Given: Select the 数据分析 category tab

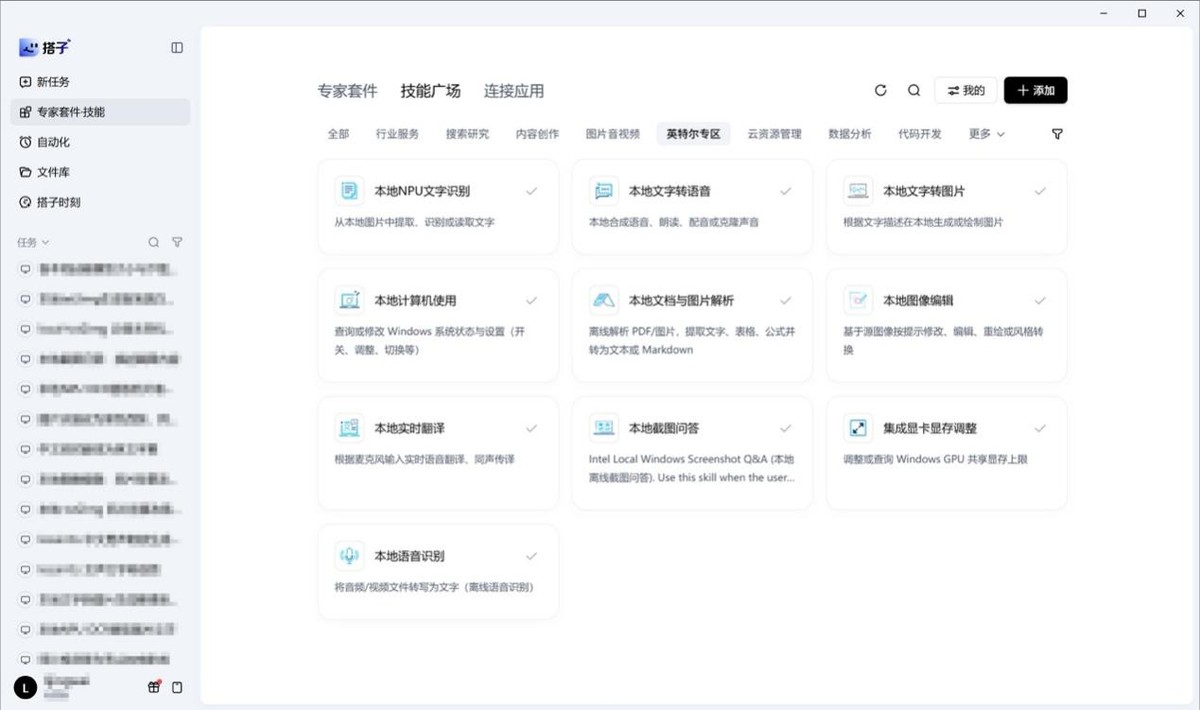Looking at the screenshot, I should (850, 134).
